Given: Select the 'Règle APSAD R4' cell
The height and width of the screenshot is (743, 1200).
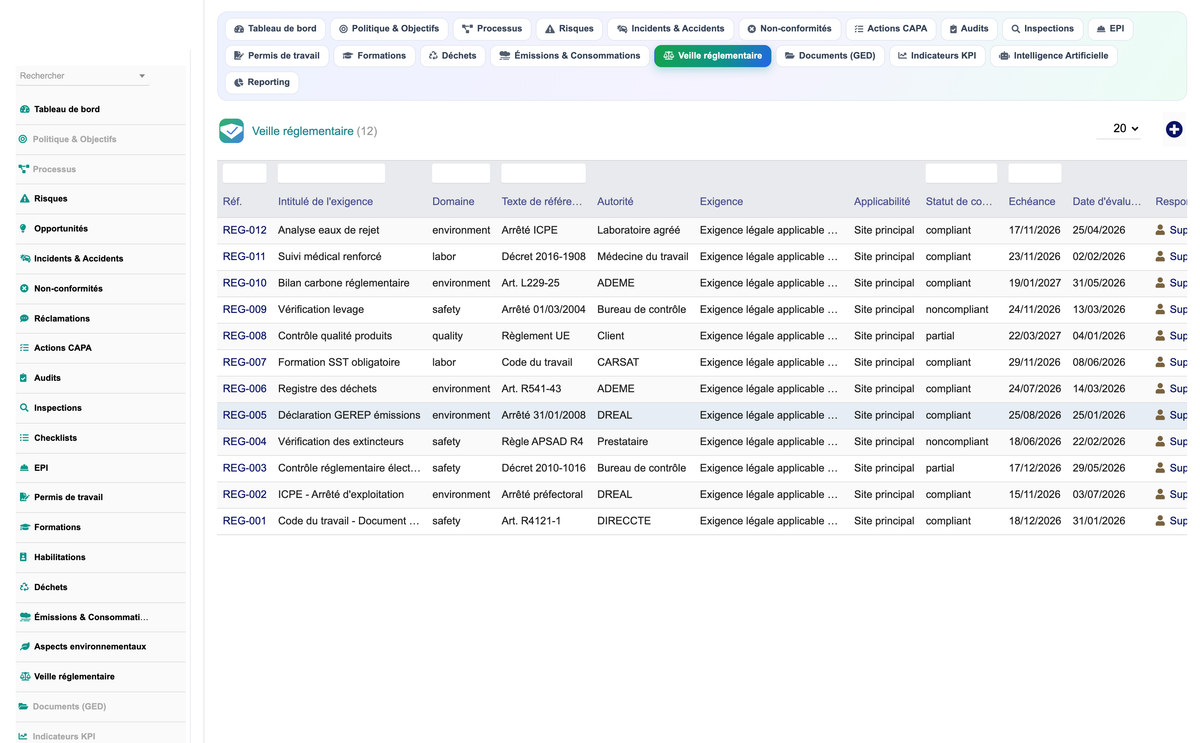Looking at the screenshot, I should (x=543, y=442).
